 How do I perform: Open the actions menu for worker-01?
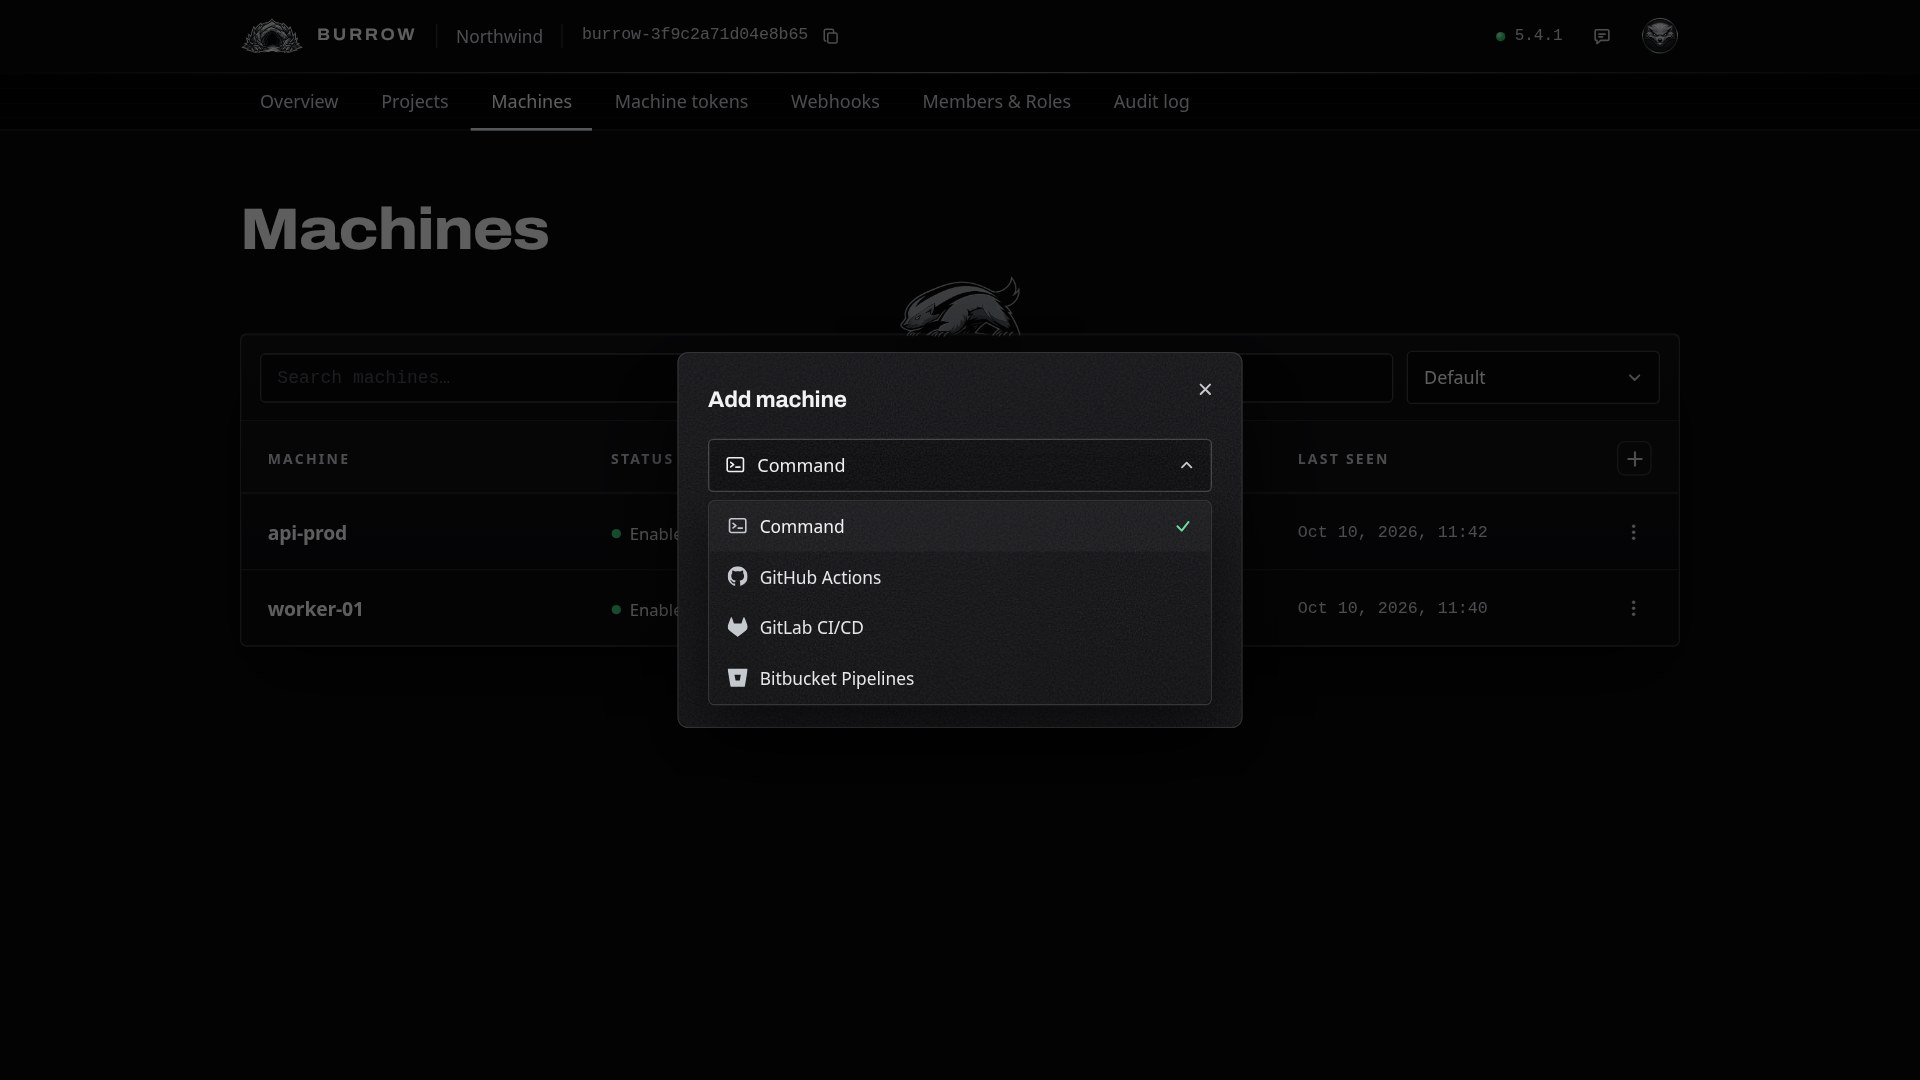[1633, 608]
